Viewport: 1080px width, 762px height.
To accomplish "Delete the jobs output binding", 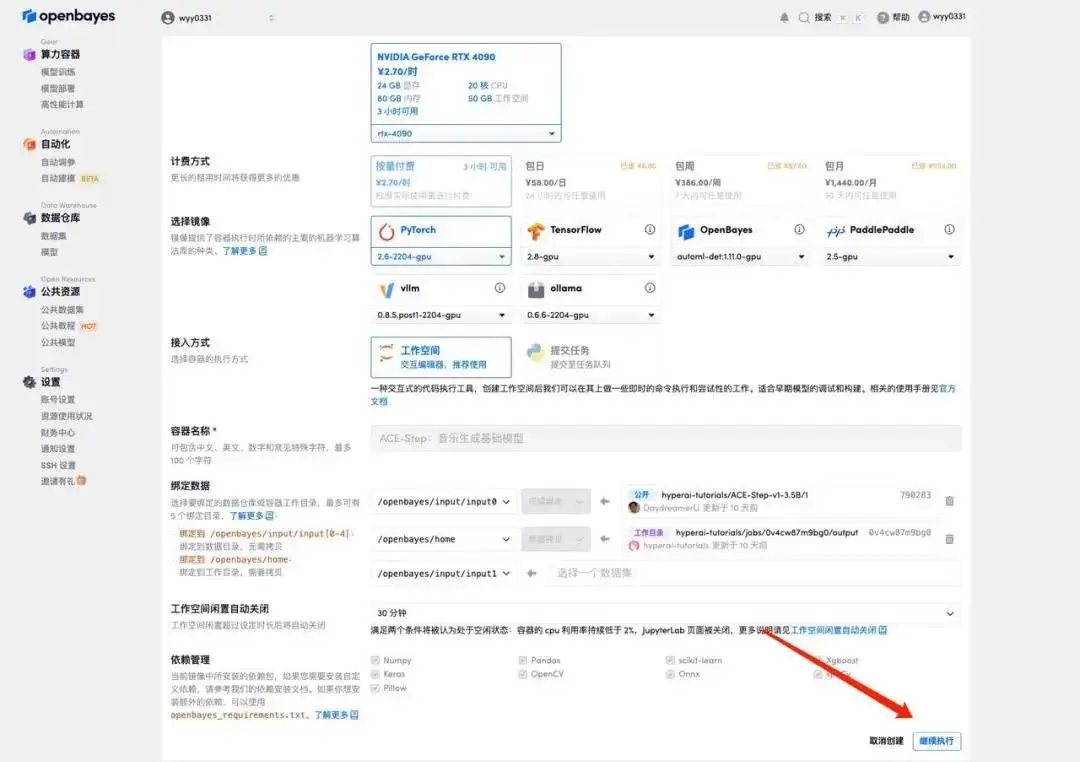I will 949,539.
